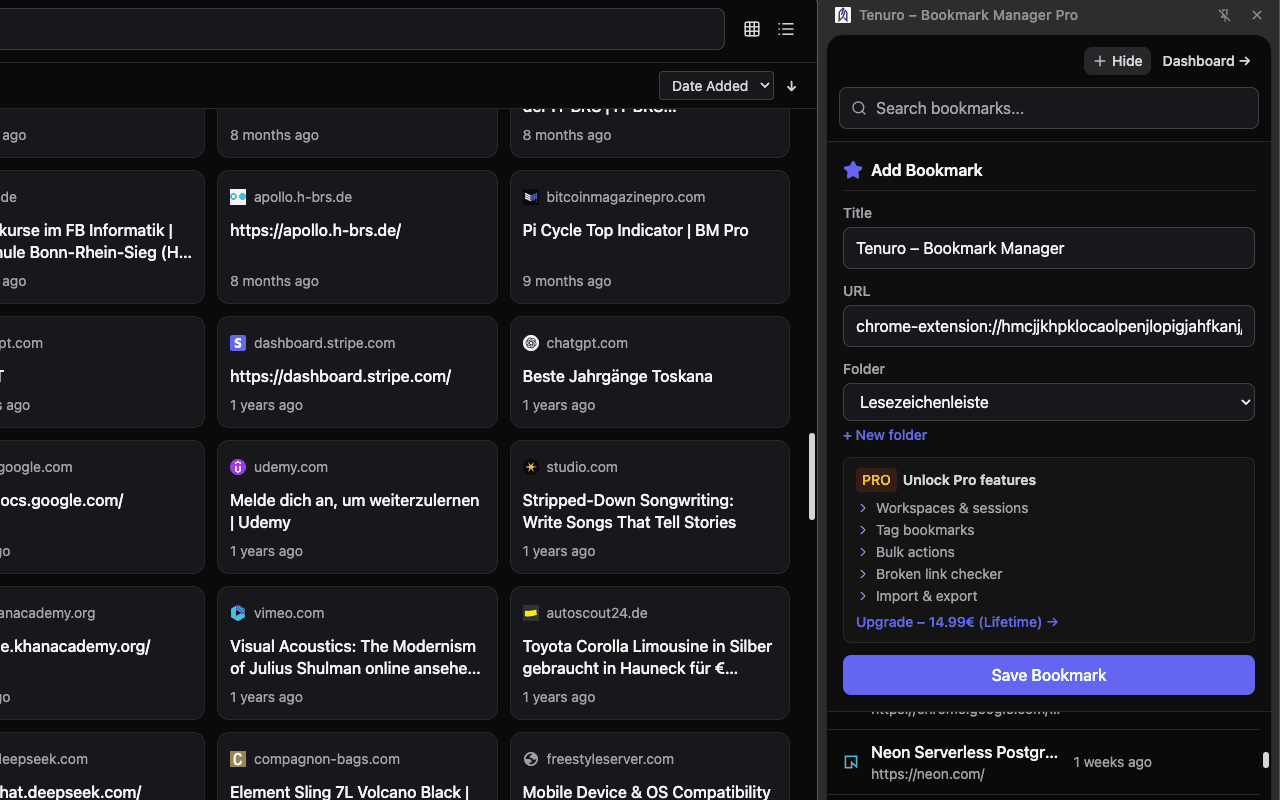Click the Stripe favicon
Screen dimensions: 1280x800
click(x=238, y=343)
